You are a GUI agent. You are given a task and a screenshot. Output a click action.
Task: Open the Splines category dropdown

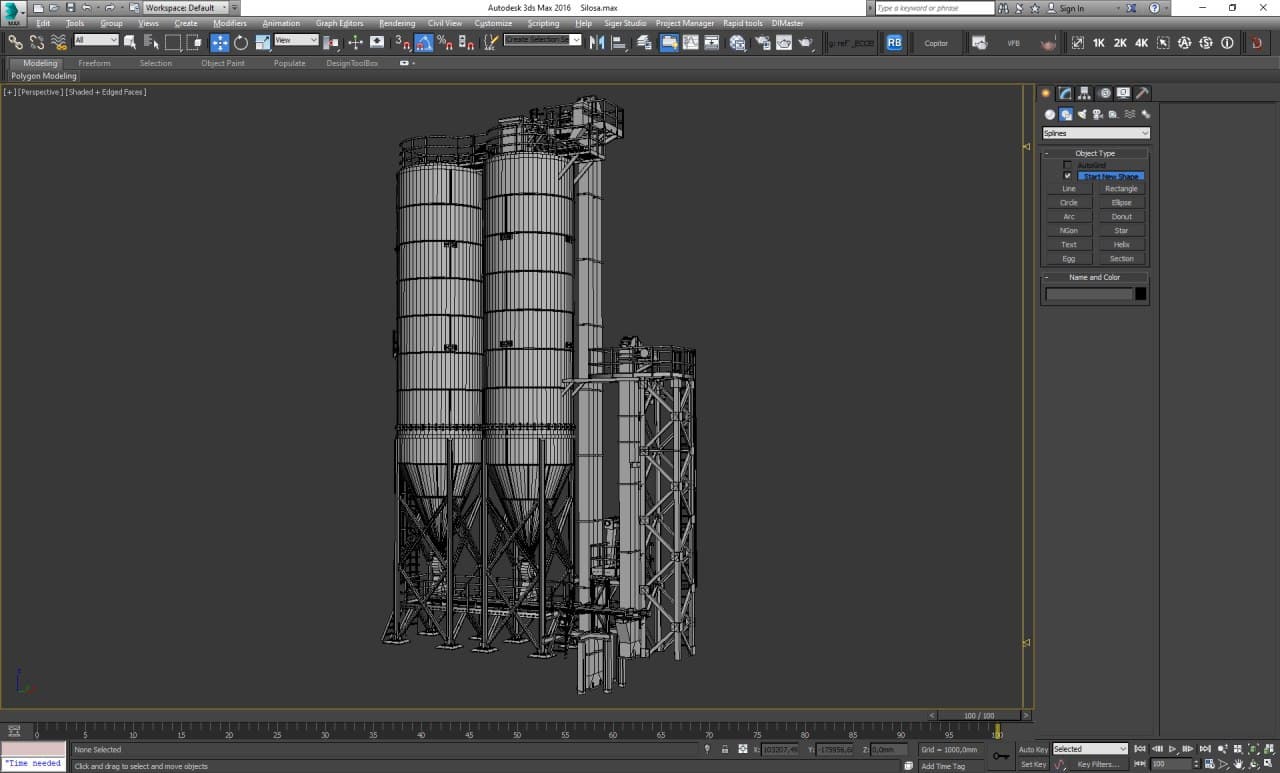1096,133
